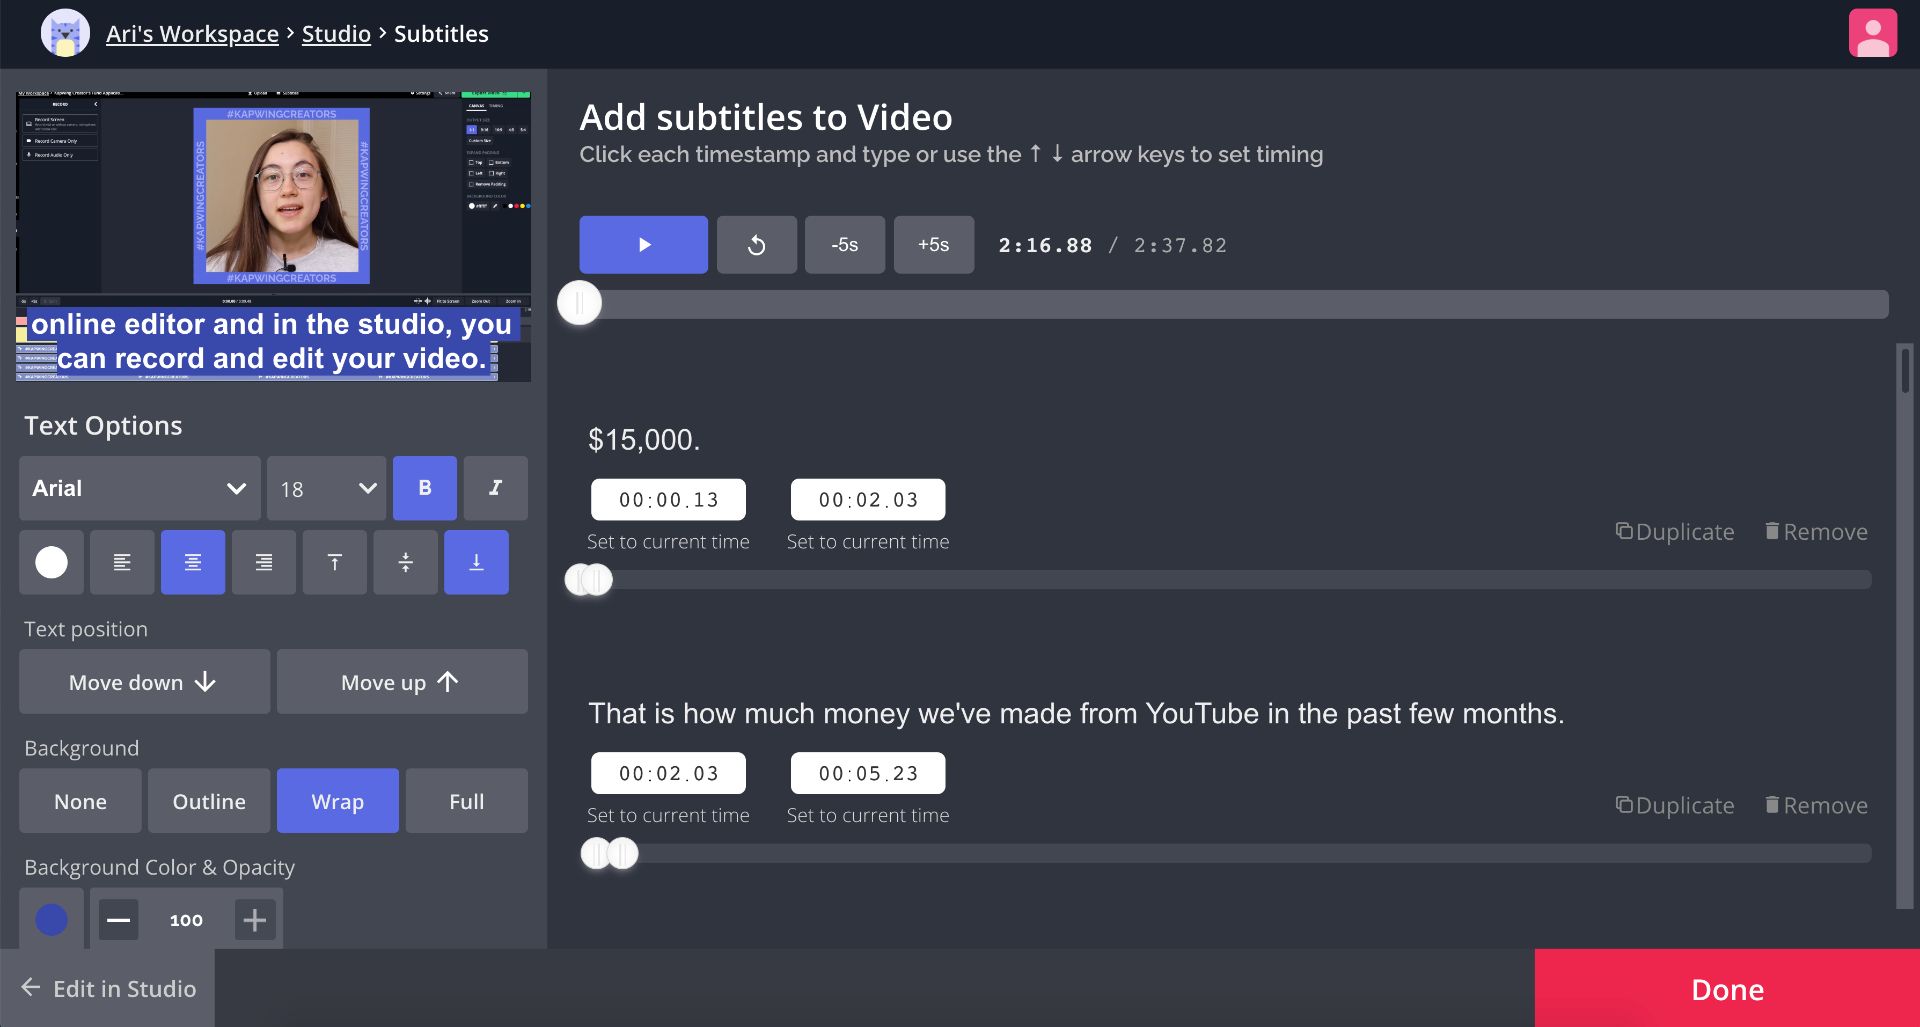
Task: Decrease background opacity with minus button
Action: tap(118, 919)
